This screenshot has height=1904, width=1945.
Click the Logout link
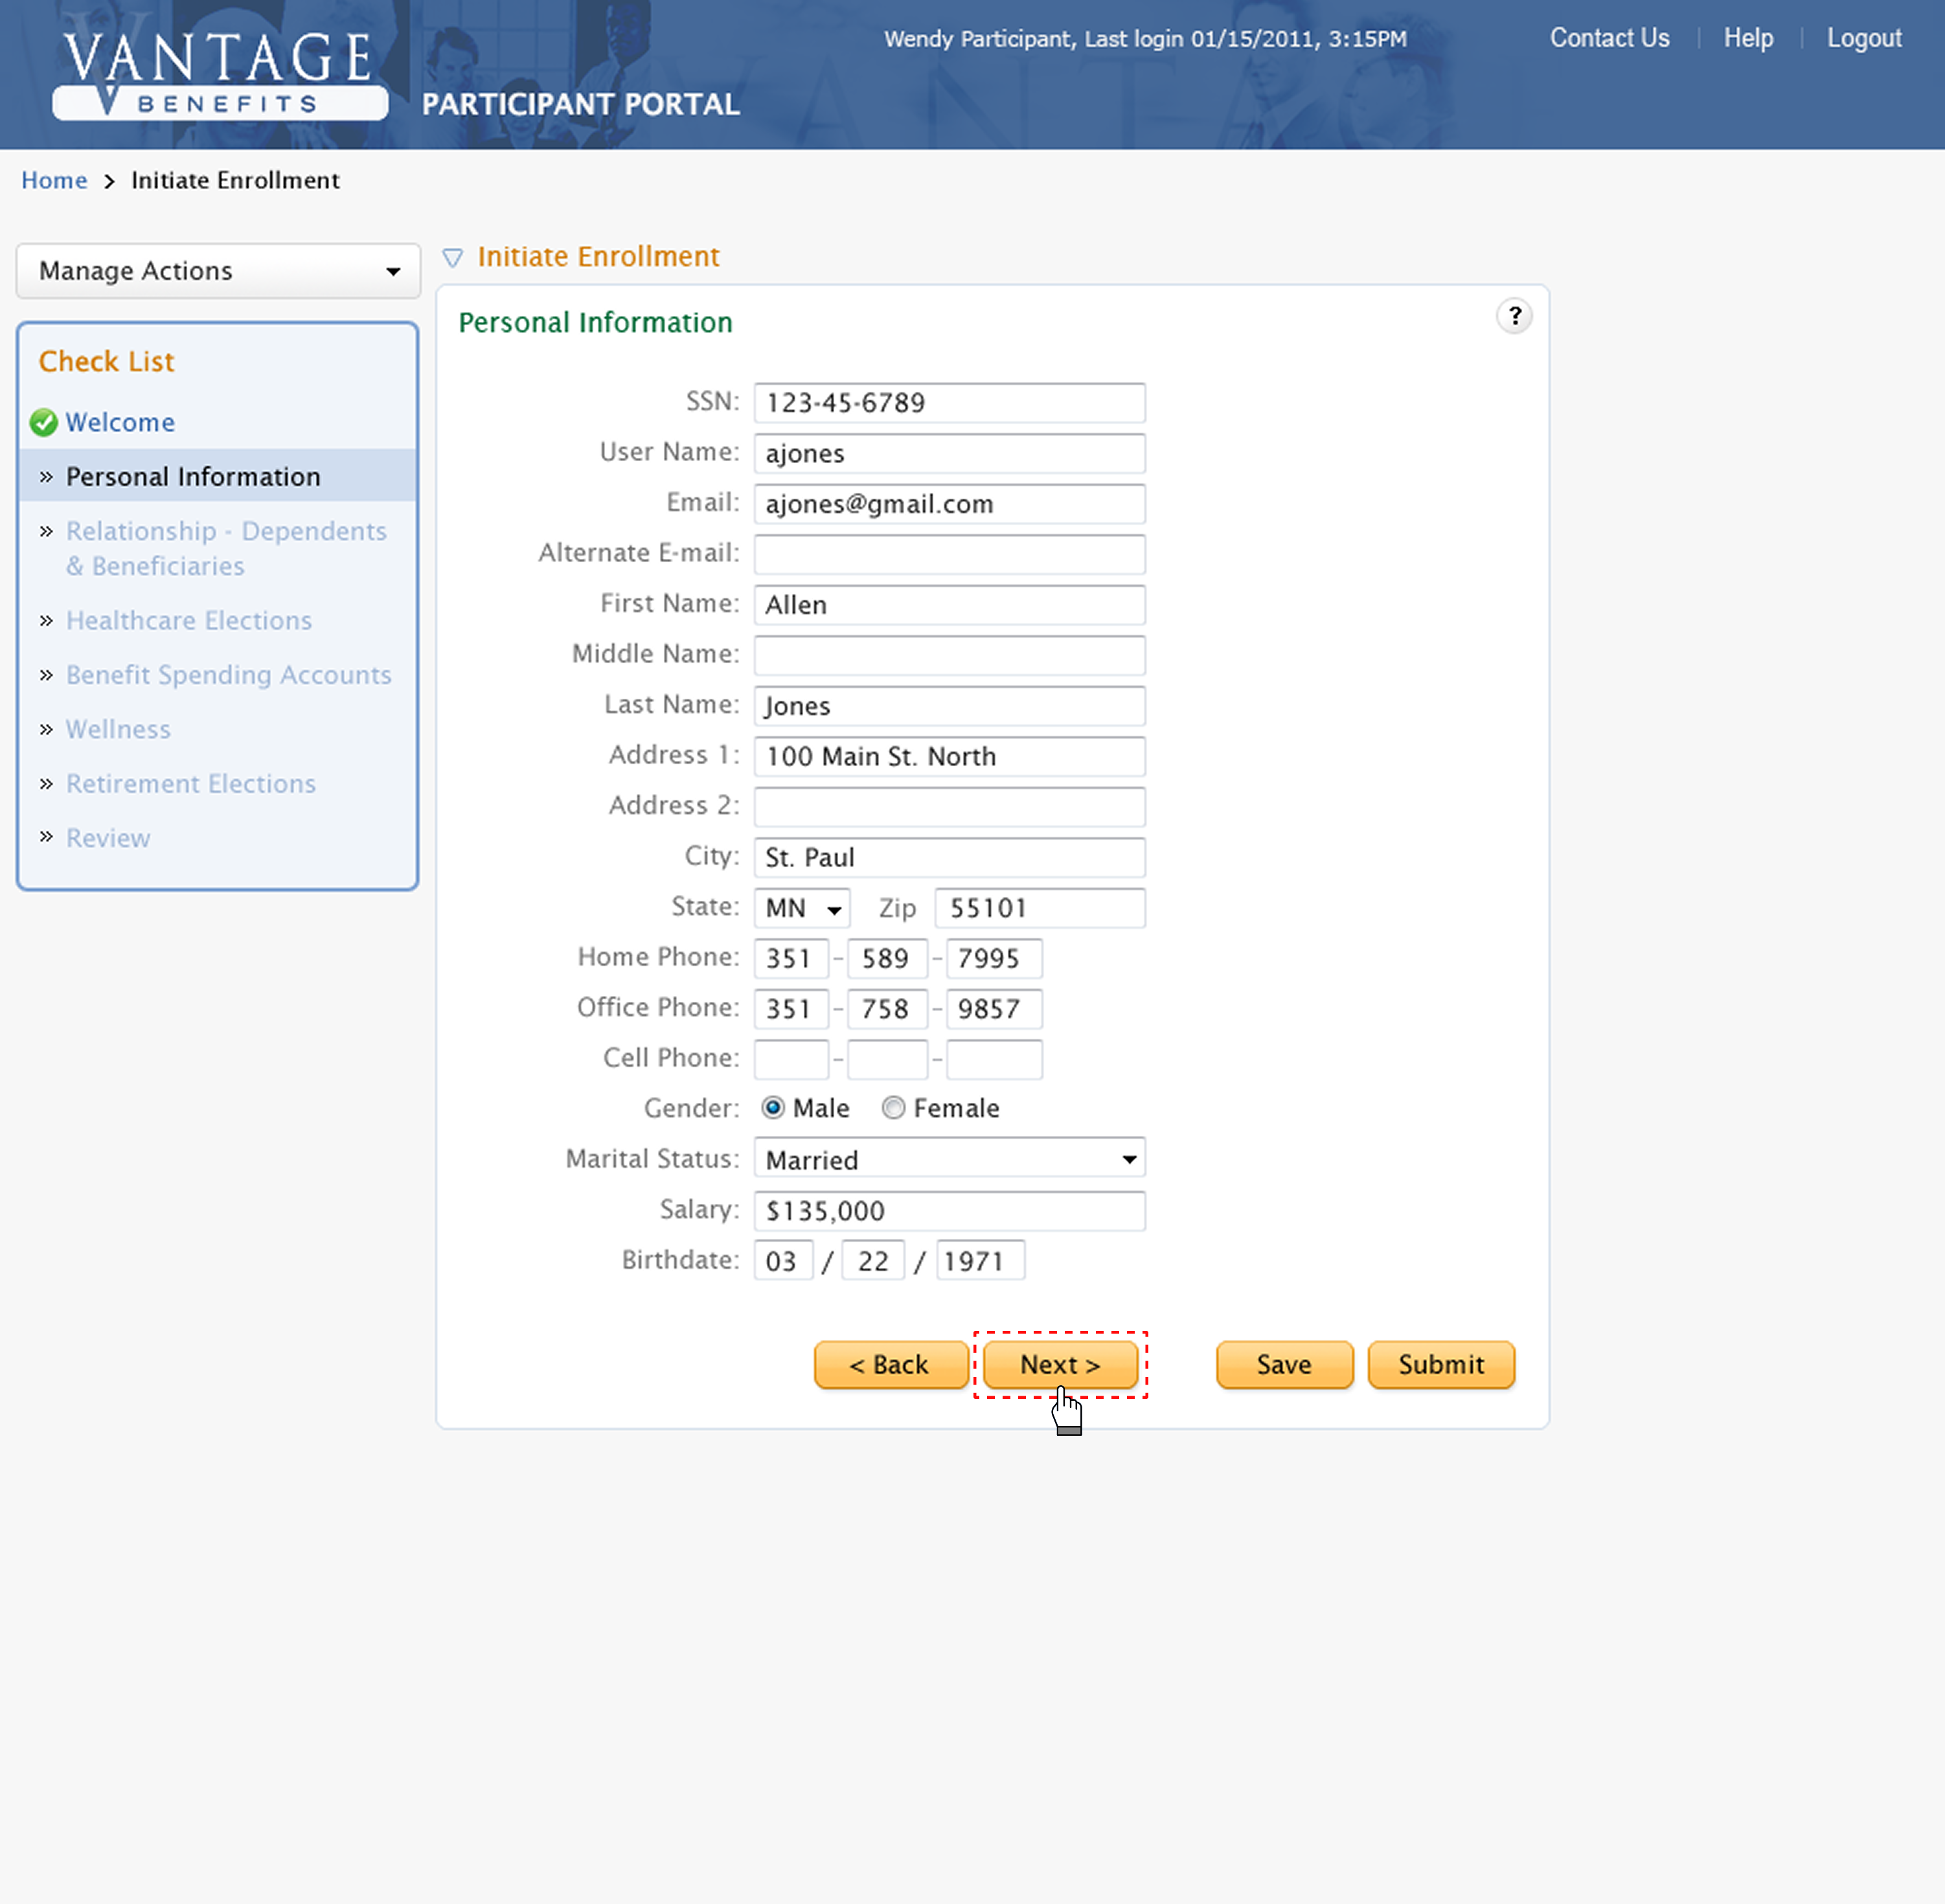click(x=1863, y=38)
